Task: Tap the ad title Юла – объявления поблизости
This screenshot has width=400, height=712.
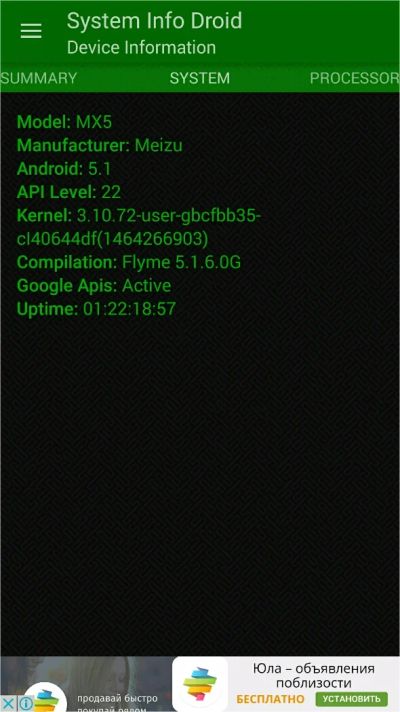Action: click(314, 676)
